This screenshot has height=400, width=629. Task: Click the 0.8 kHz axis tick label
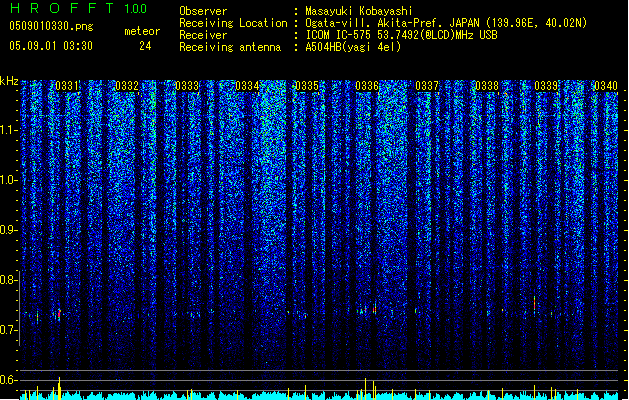pyautogui.click(x=8, y=280)
